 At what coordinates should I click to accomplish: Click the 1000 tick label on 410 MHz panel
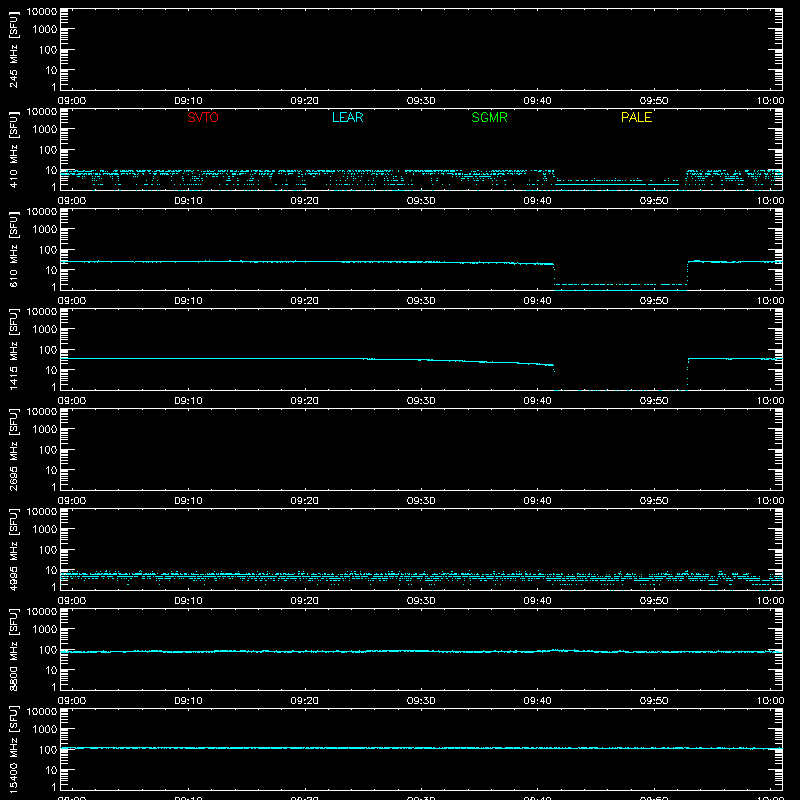point(45,130)
